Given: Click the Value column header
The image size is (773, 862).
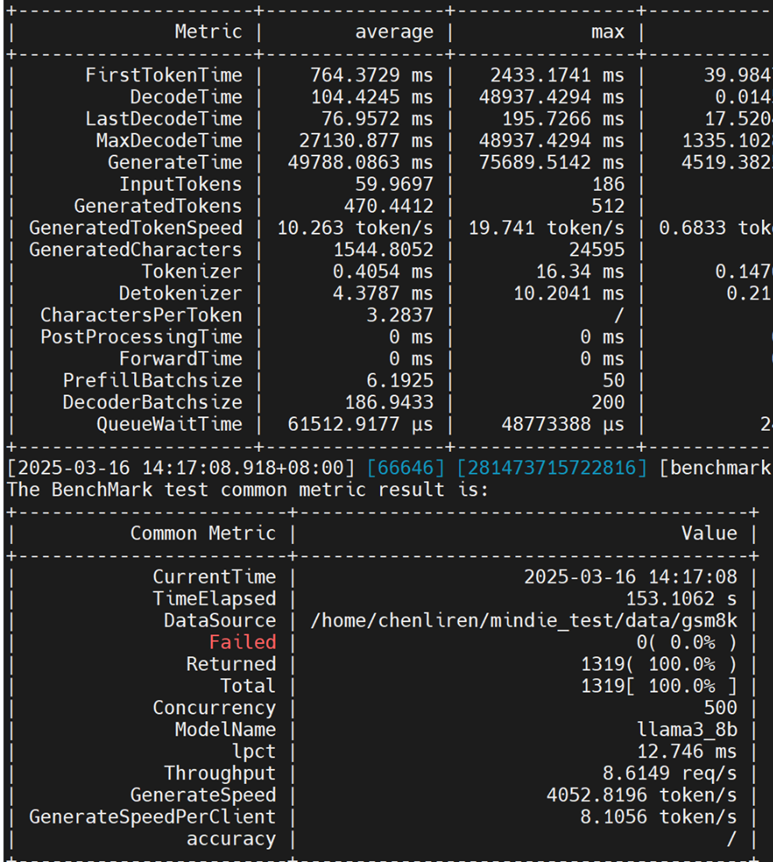Looking at the screenshot, I should (709, 533).
